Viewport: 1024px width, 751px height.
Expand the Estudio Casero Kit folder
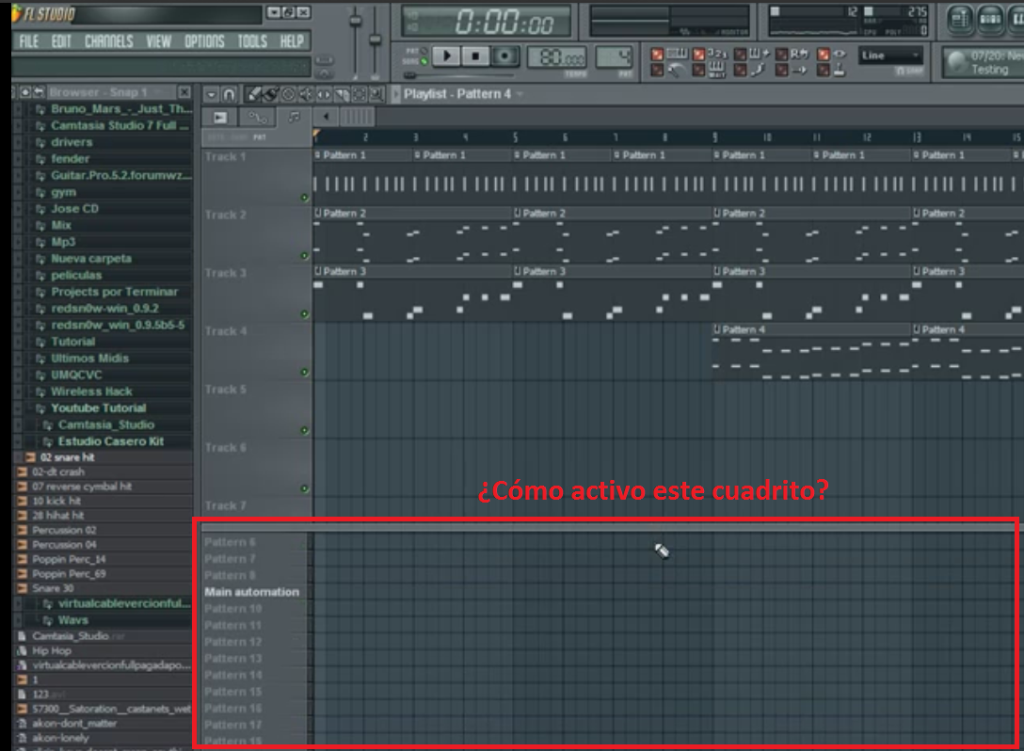point(111,441)
